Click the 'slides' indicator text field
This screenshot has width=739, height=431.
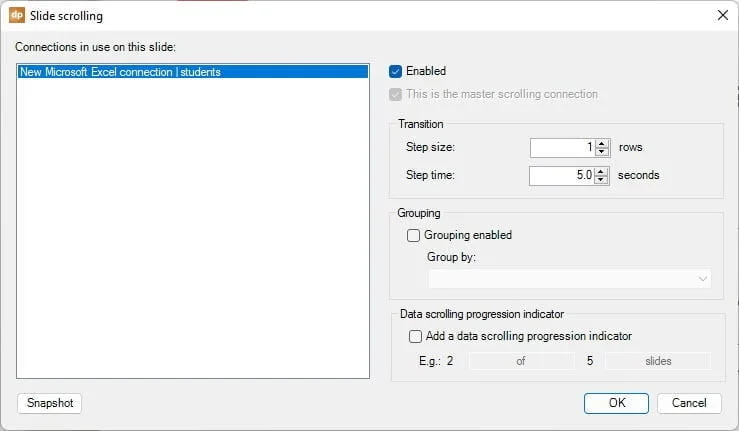[x=658, y=361]
